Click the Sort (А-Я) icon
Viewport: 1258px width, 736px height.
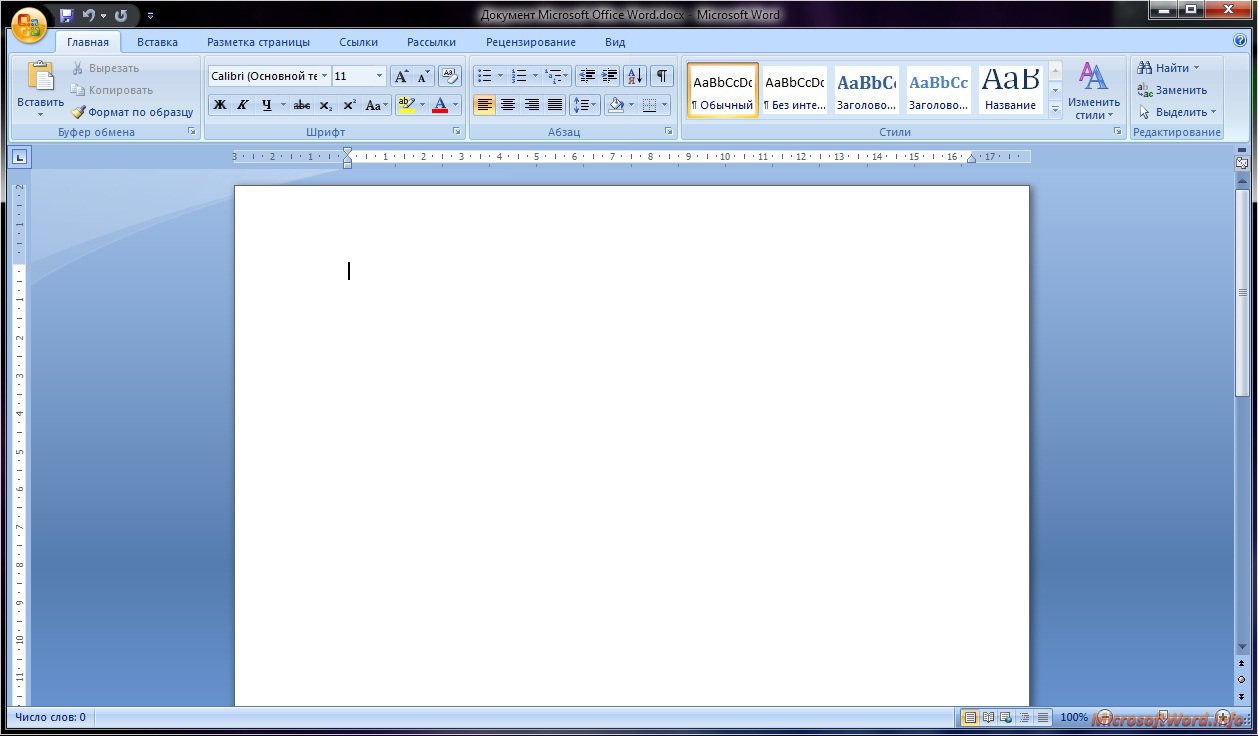[x=634, y=76]
